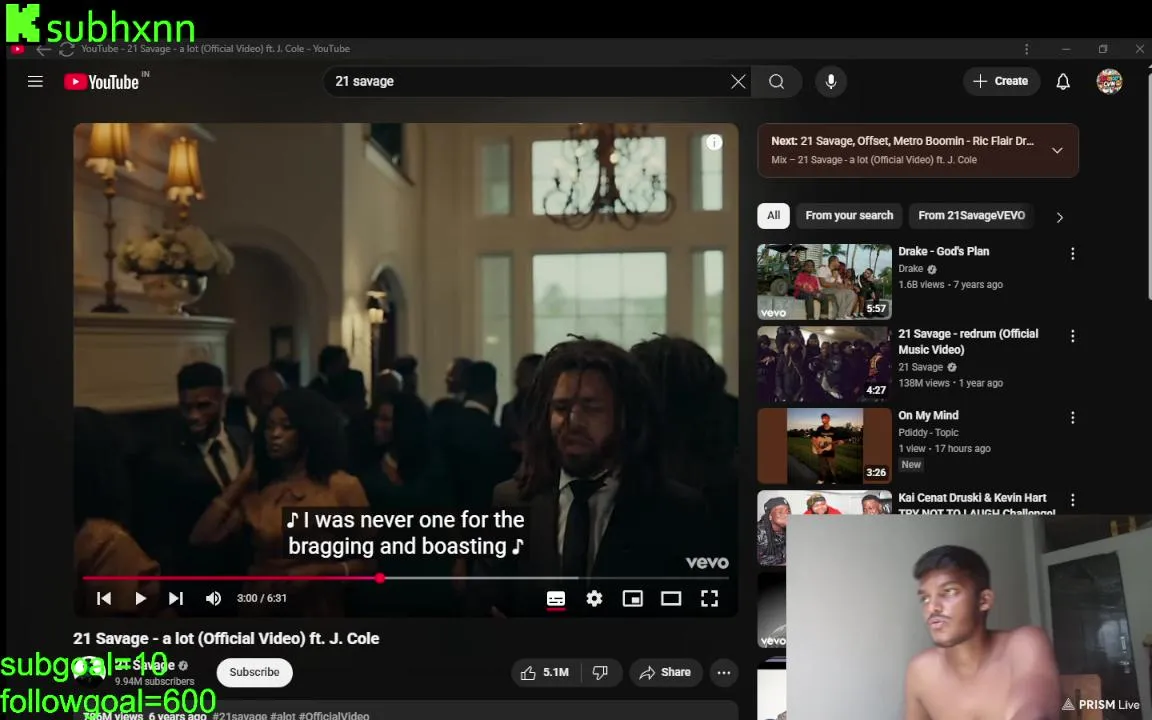
Task: Dislike the video
Action: tap(600, 672)
